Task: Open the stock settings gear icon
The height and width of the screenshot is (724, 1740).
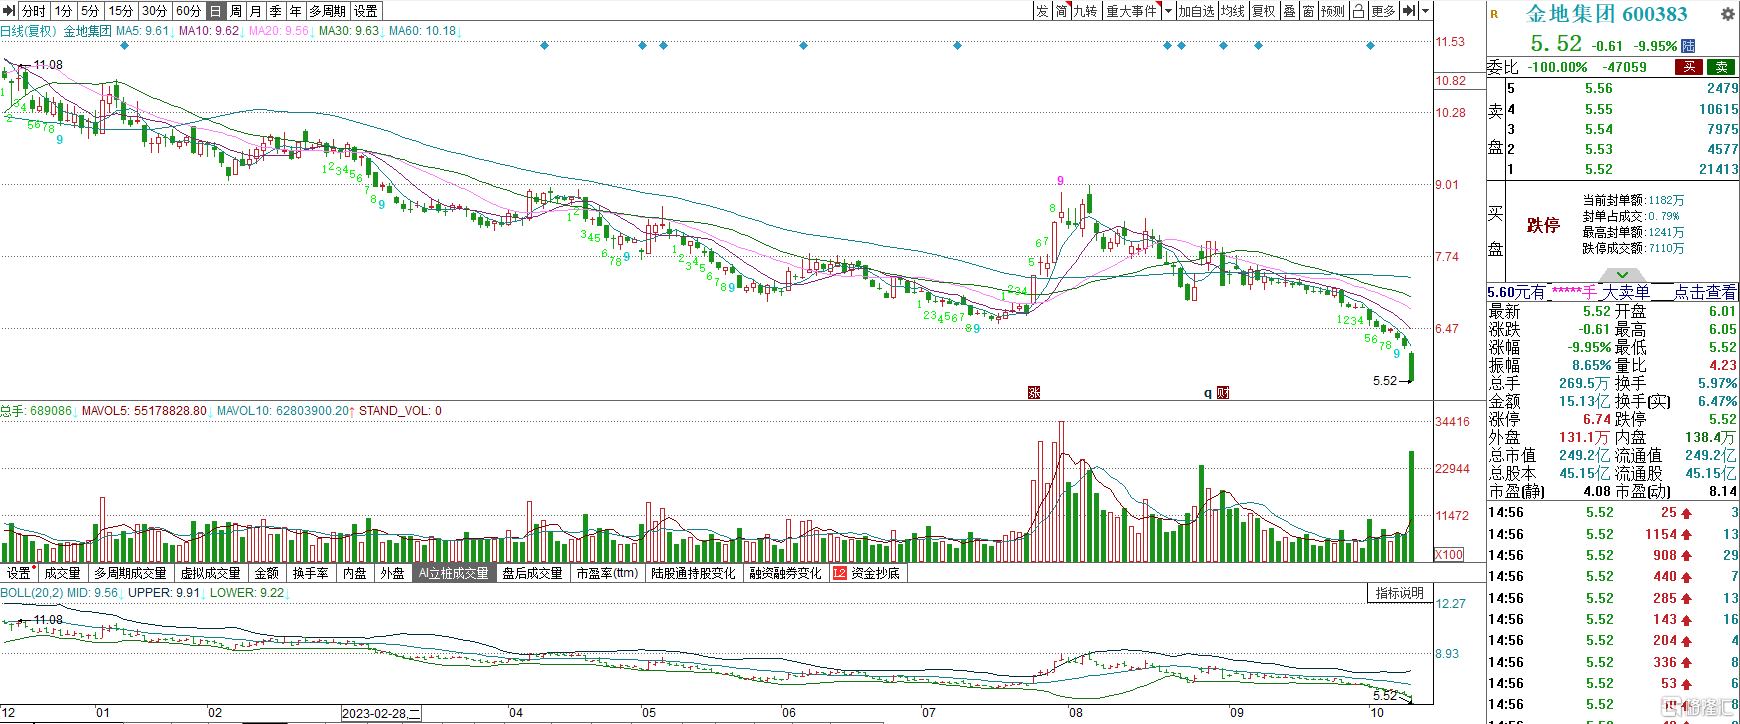Action: pos(1727,15)
